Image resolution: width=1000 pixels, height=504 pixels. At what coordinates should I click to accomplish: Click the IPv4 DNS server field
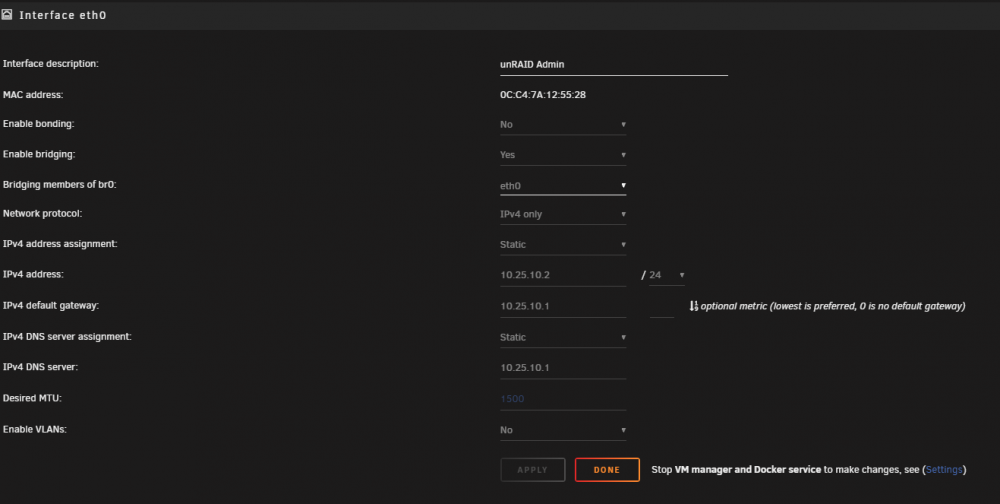coord(562,368)
